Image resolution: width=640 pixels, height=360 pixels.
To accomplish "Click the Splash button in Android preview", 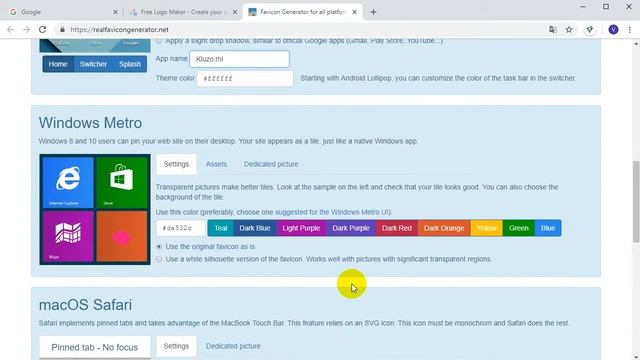I will click(x=130, y=64).
